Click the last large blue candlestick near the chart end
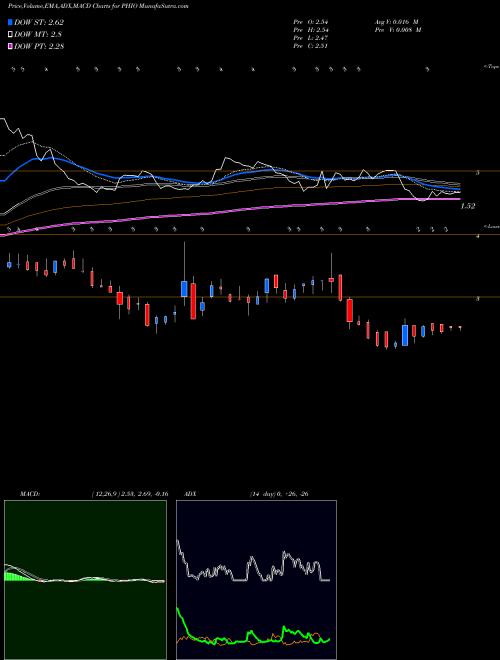 tap(405, 335)
